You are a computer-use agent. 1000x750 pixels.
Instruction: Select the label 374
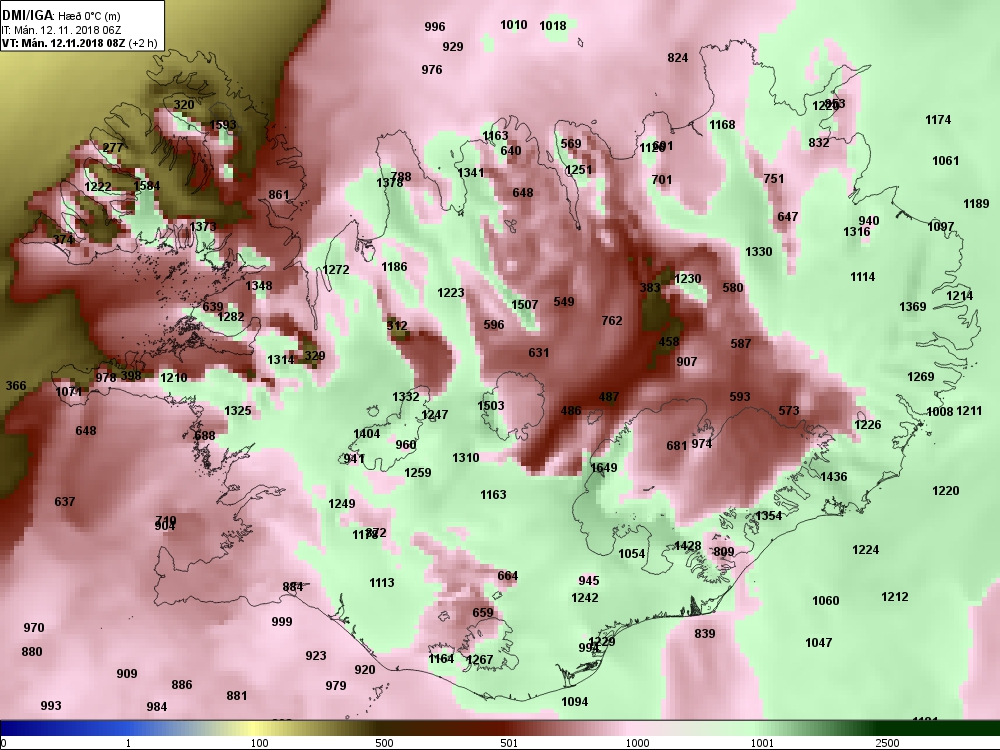pos(63,240)
